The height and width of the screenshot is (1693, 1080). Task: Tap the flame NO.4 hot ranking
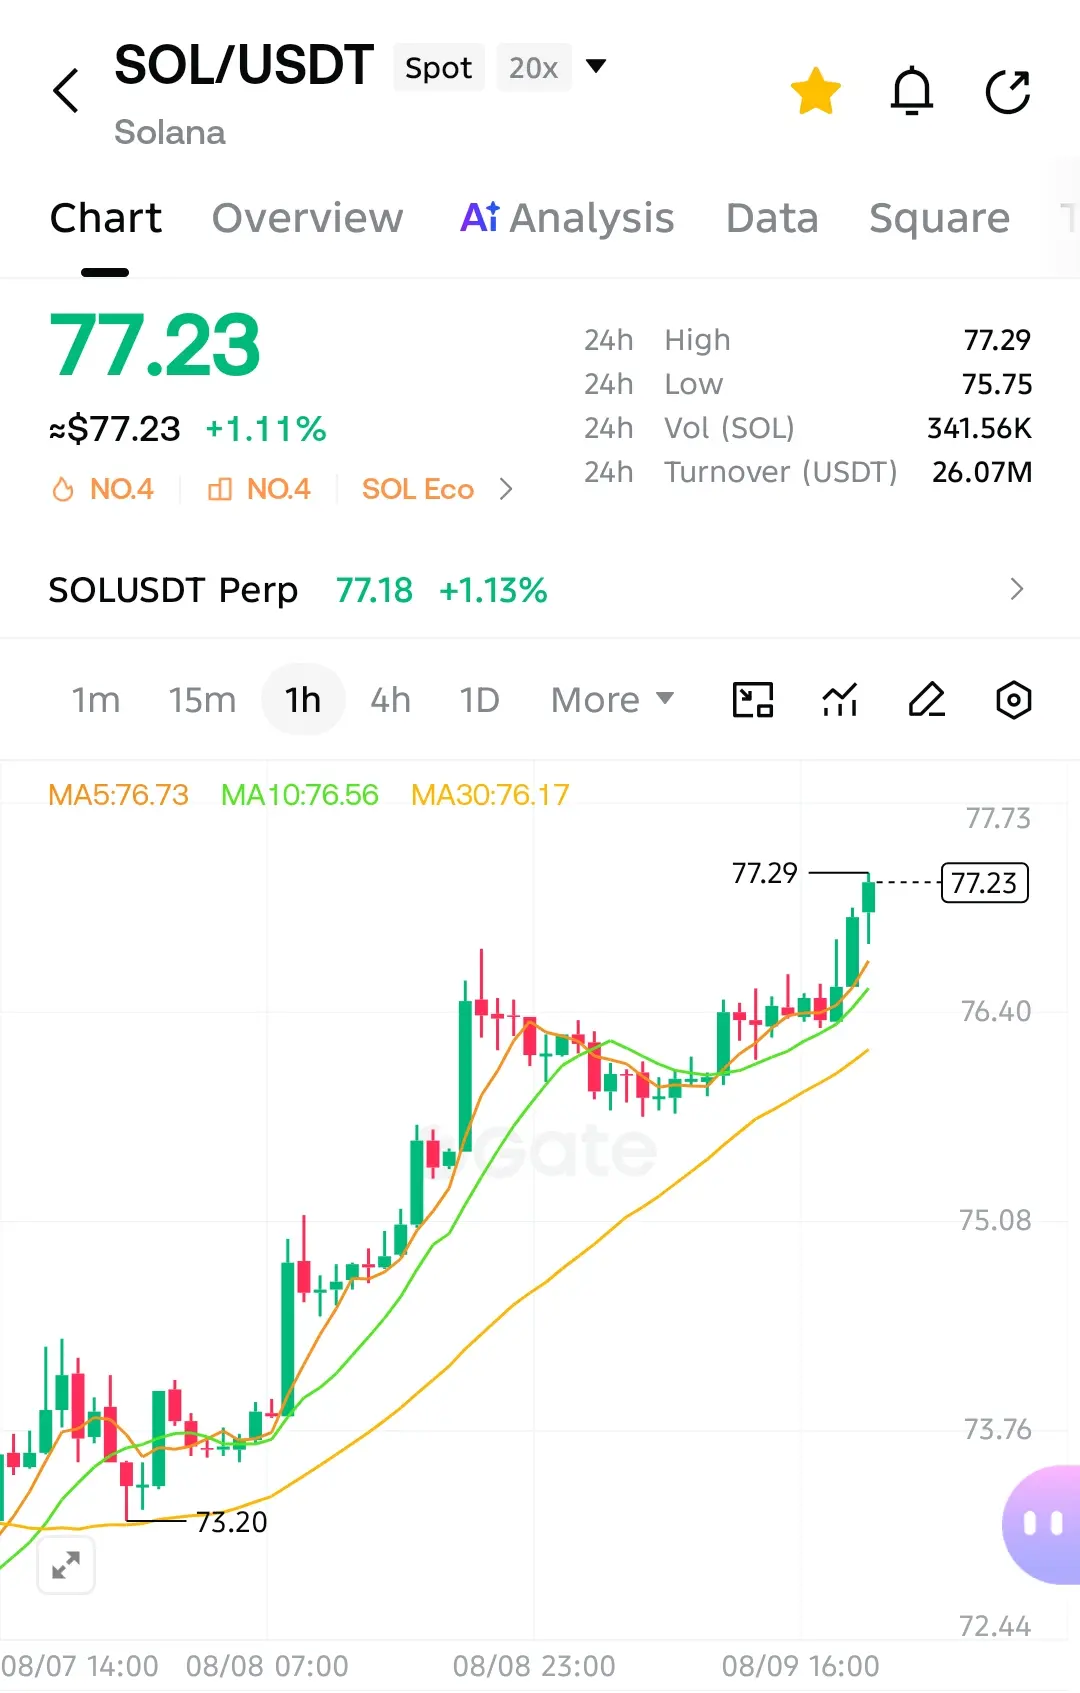102,489
